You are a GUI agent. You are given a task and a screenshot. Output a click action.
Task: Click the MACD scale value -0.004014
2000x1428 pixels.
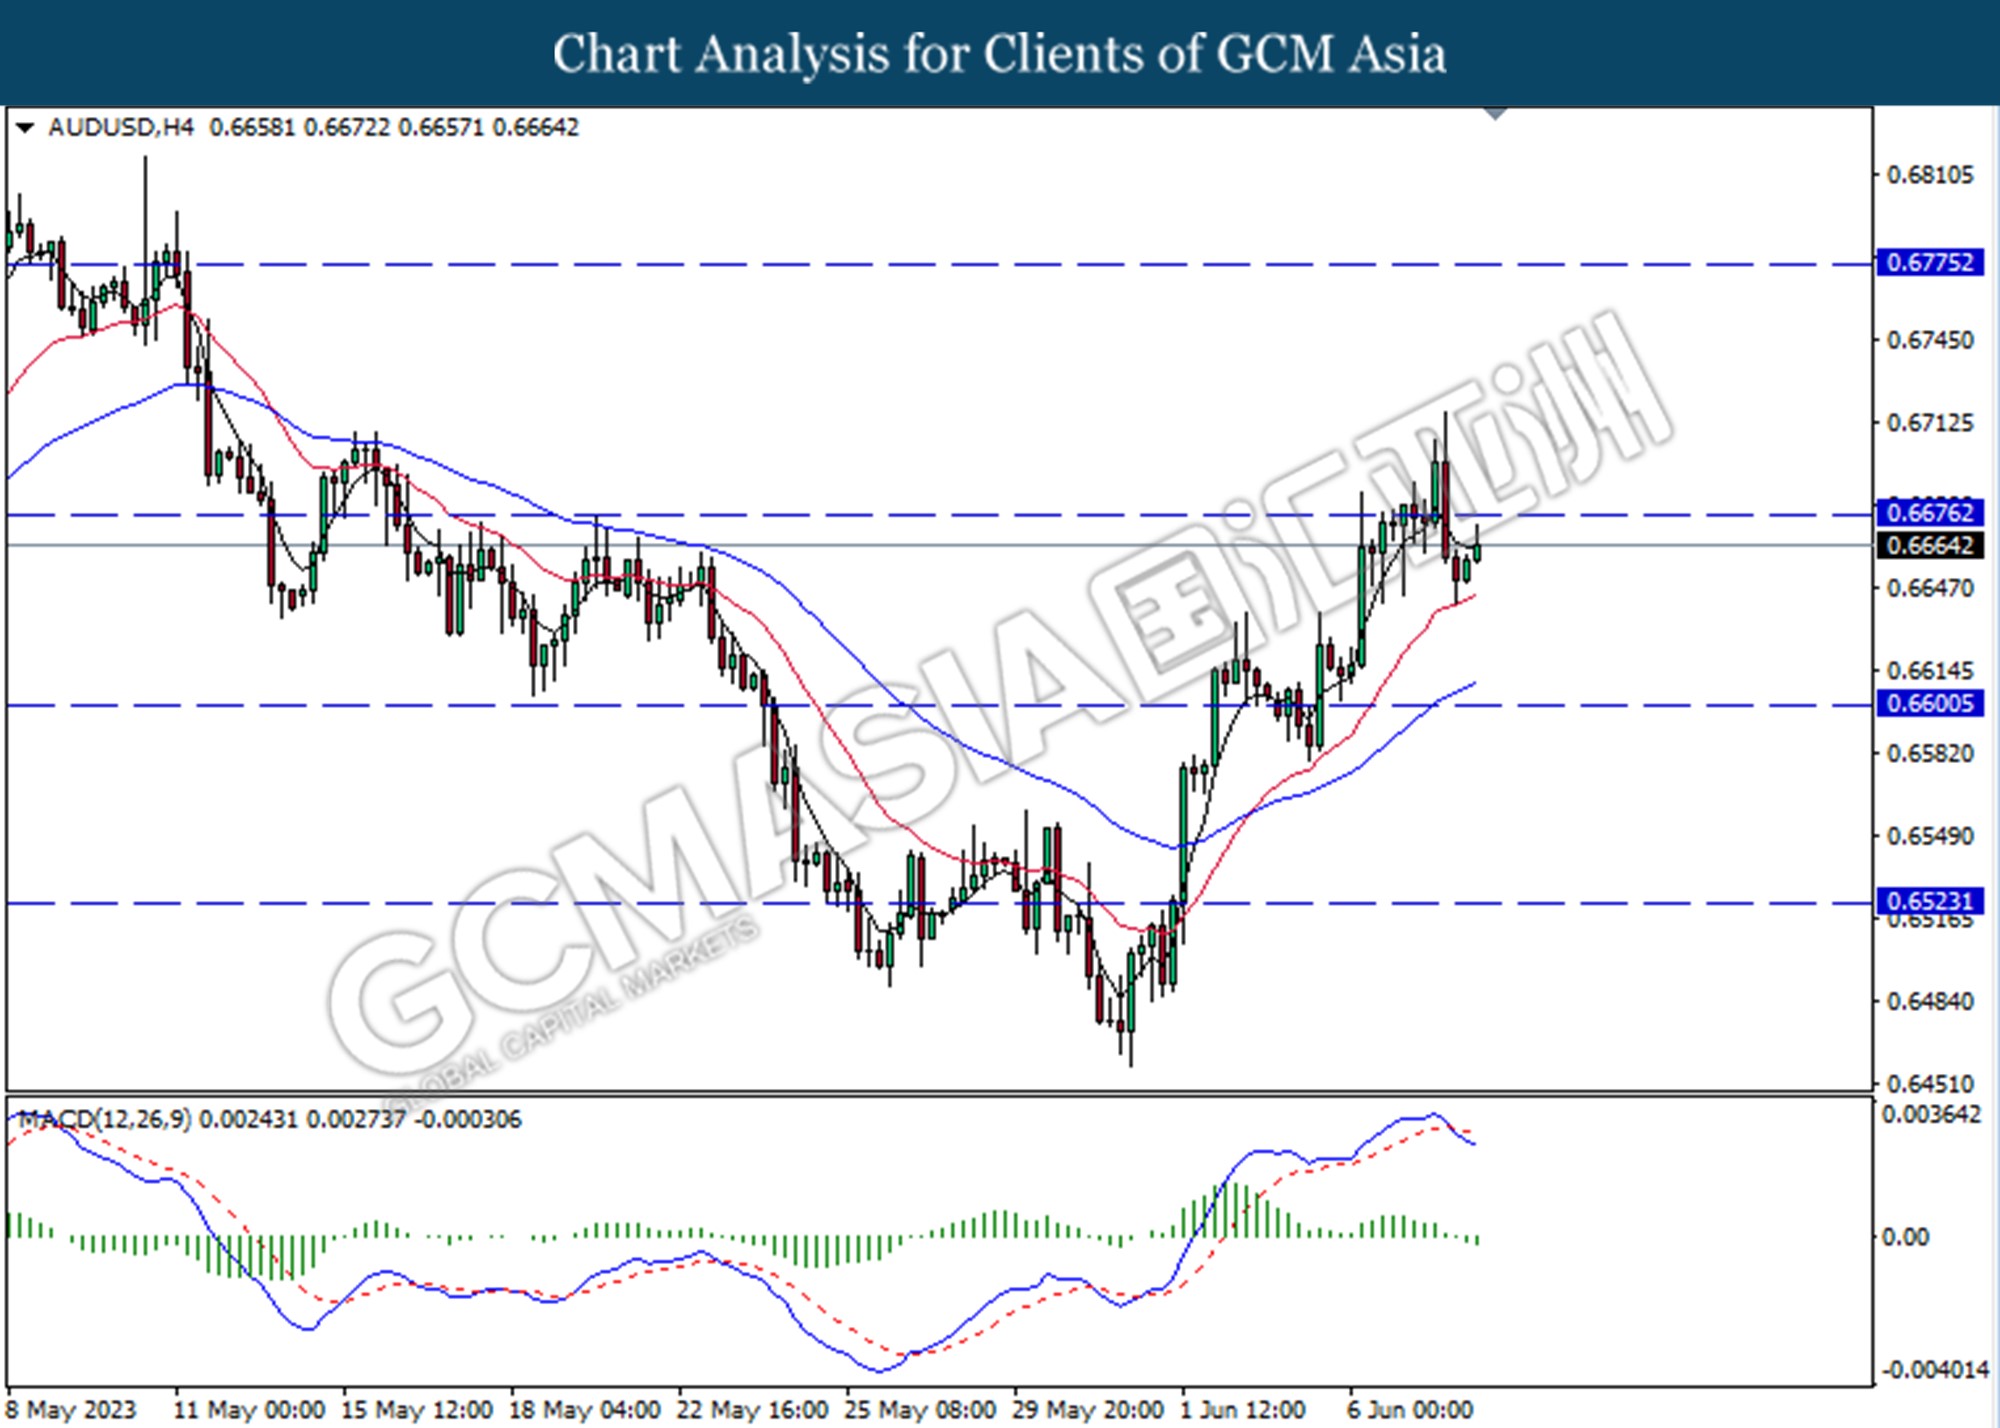pyautogui.click(x=1935, y=1370)
